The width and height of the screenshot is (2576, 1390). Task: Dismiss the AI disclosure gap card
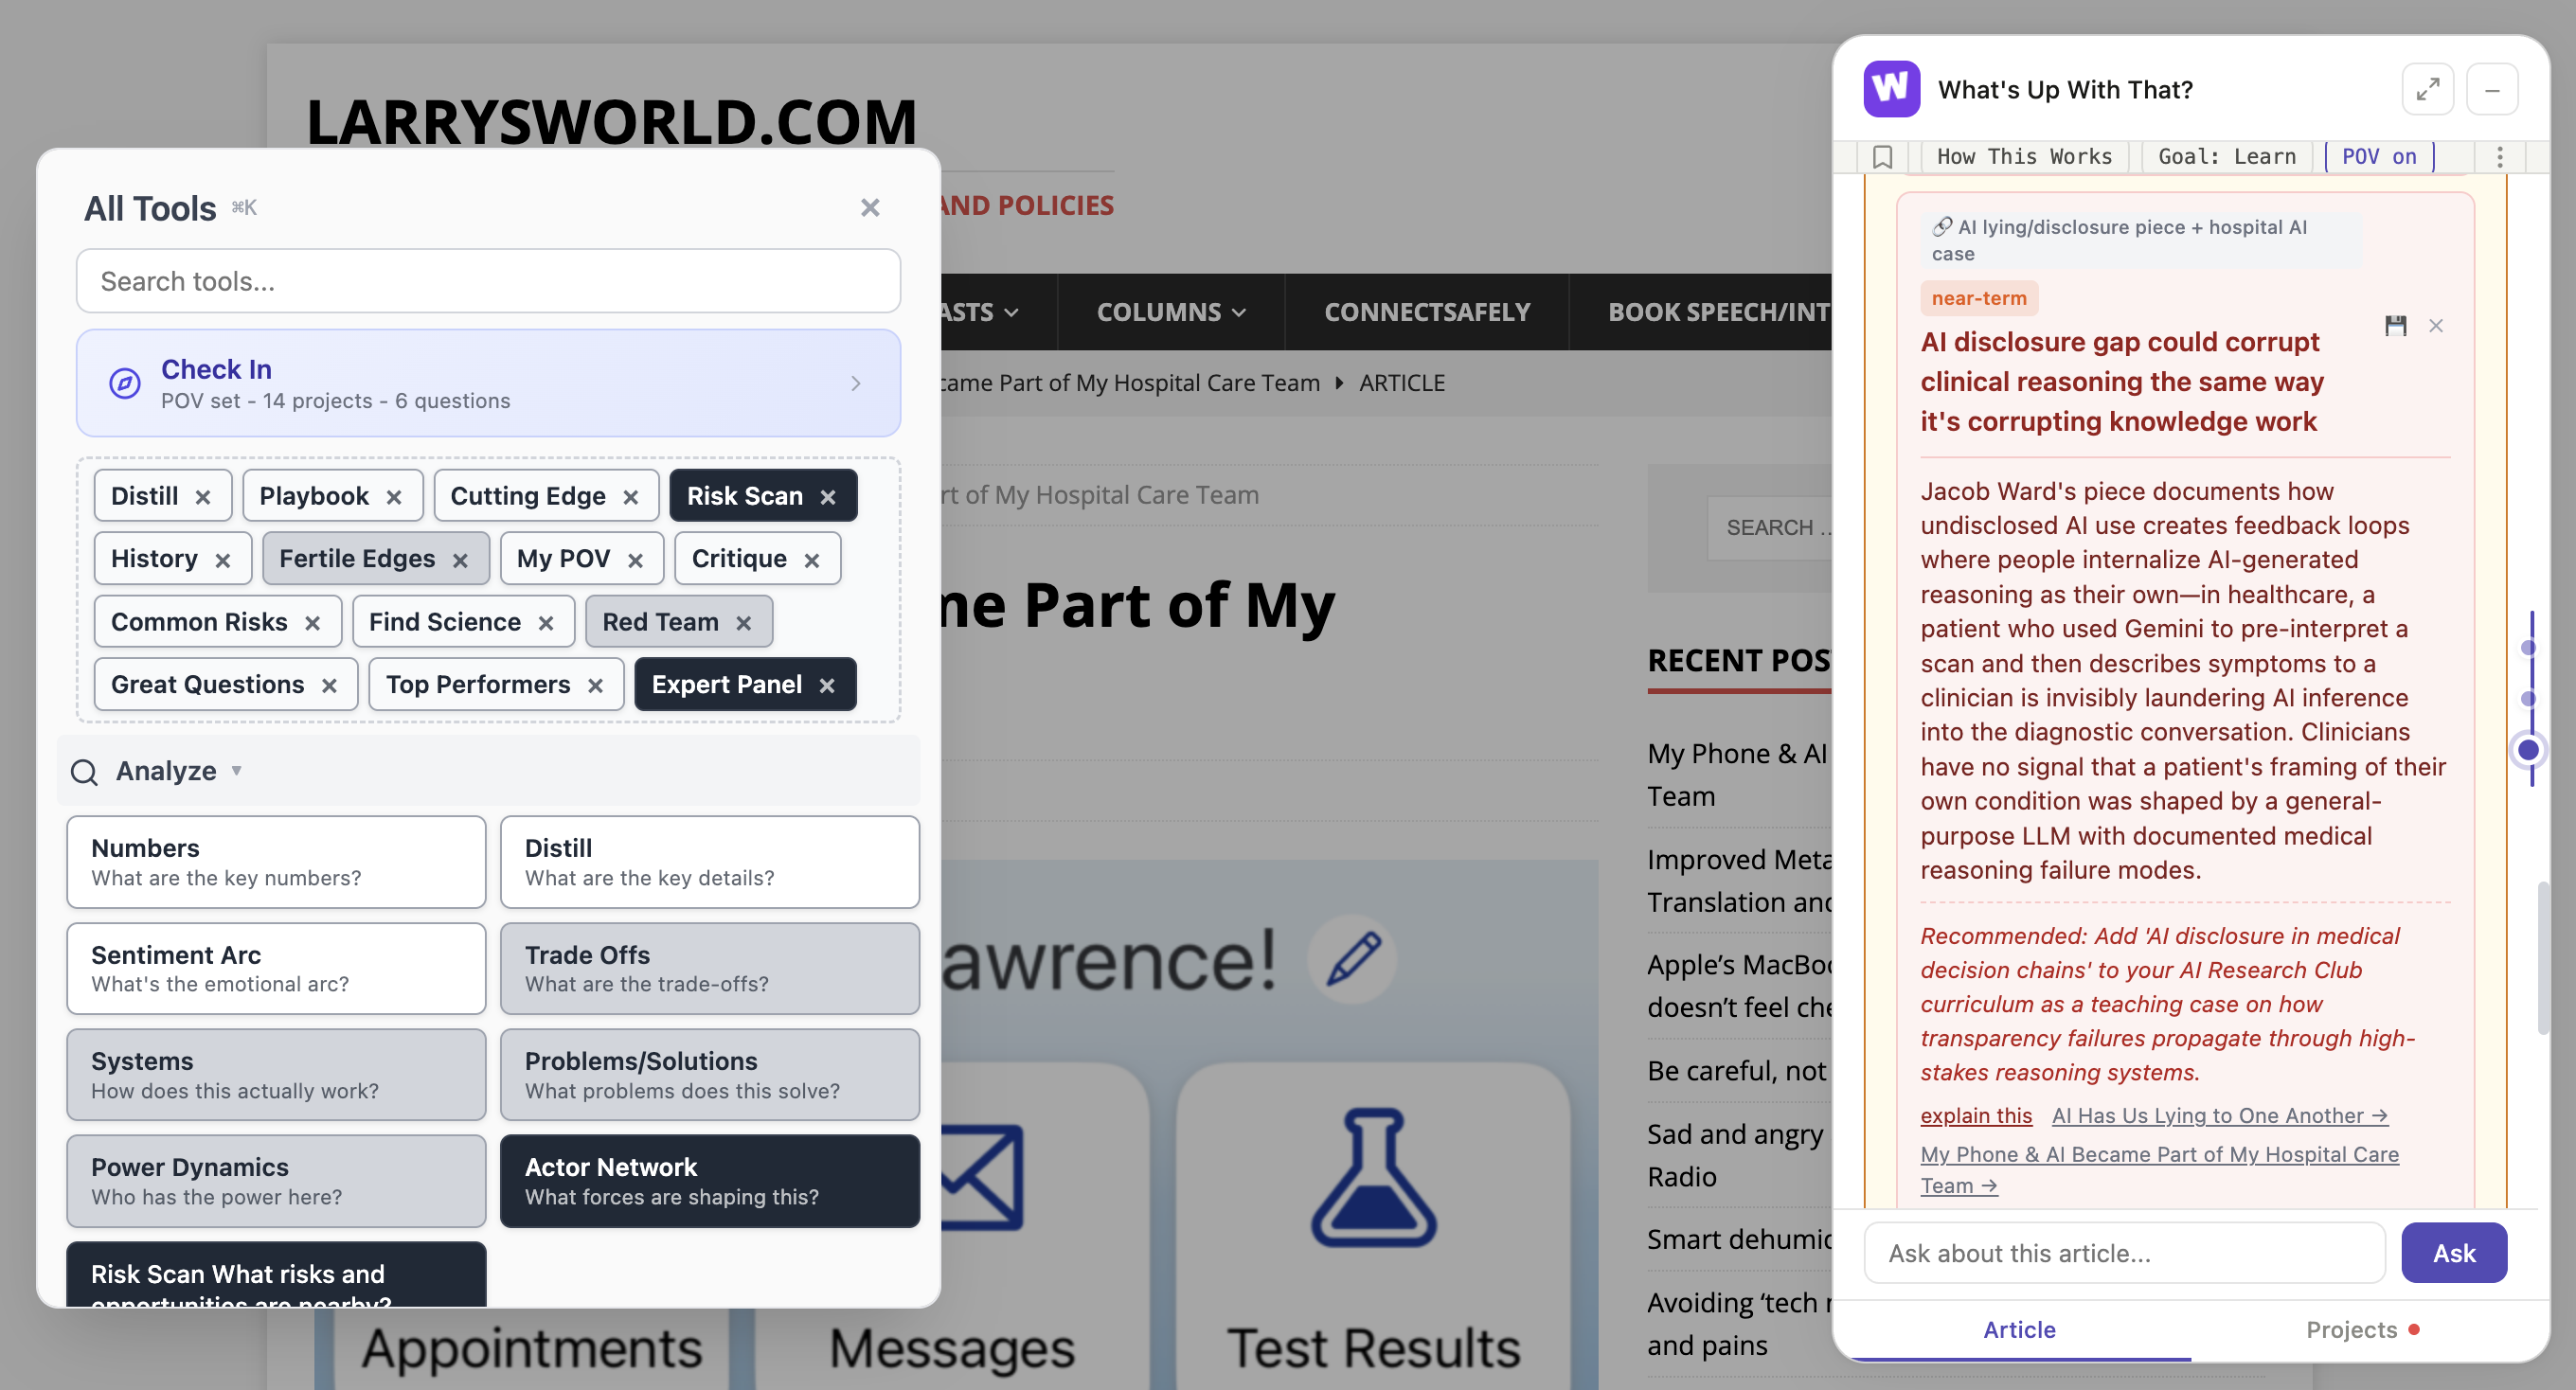2436,326
